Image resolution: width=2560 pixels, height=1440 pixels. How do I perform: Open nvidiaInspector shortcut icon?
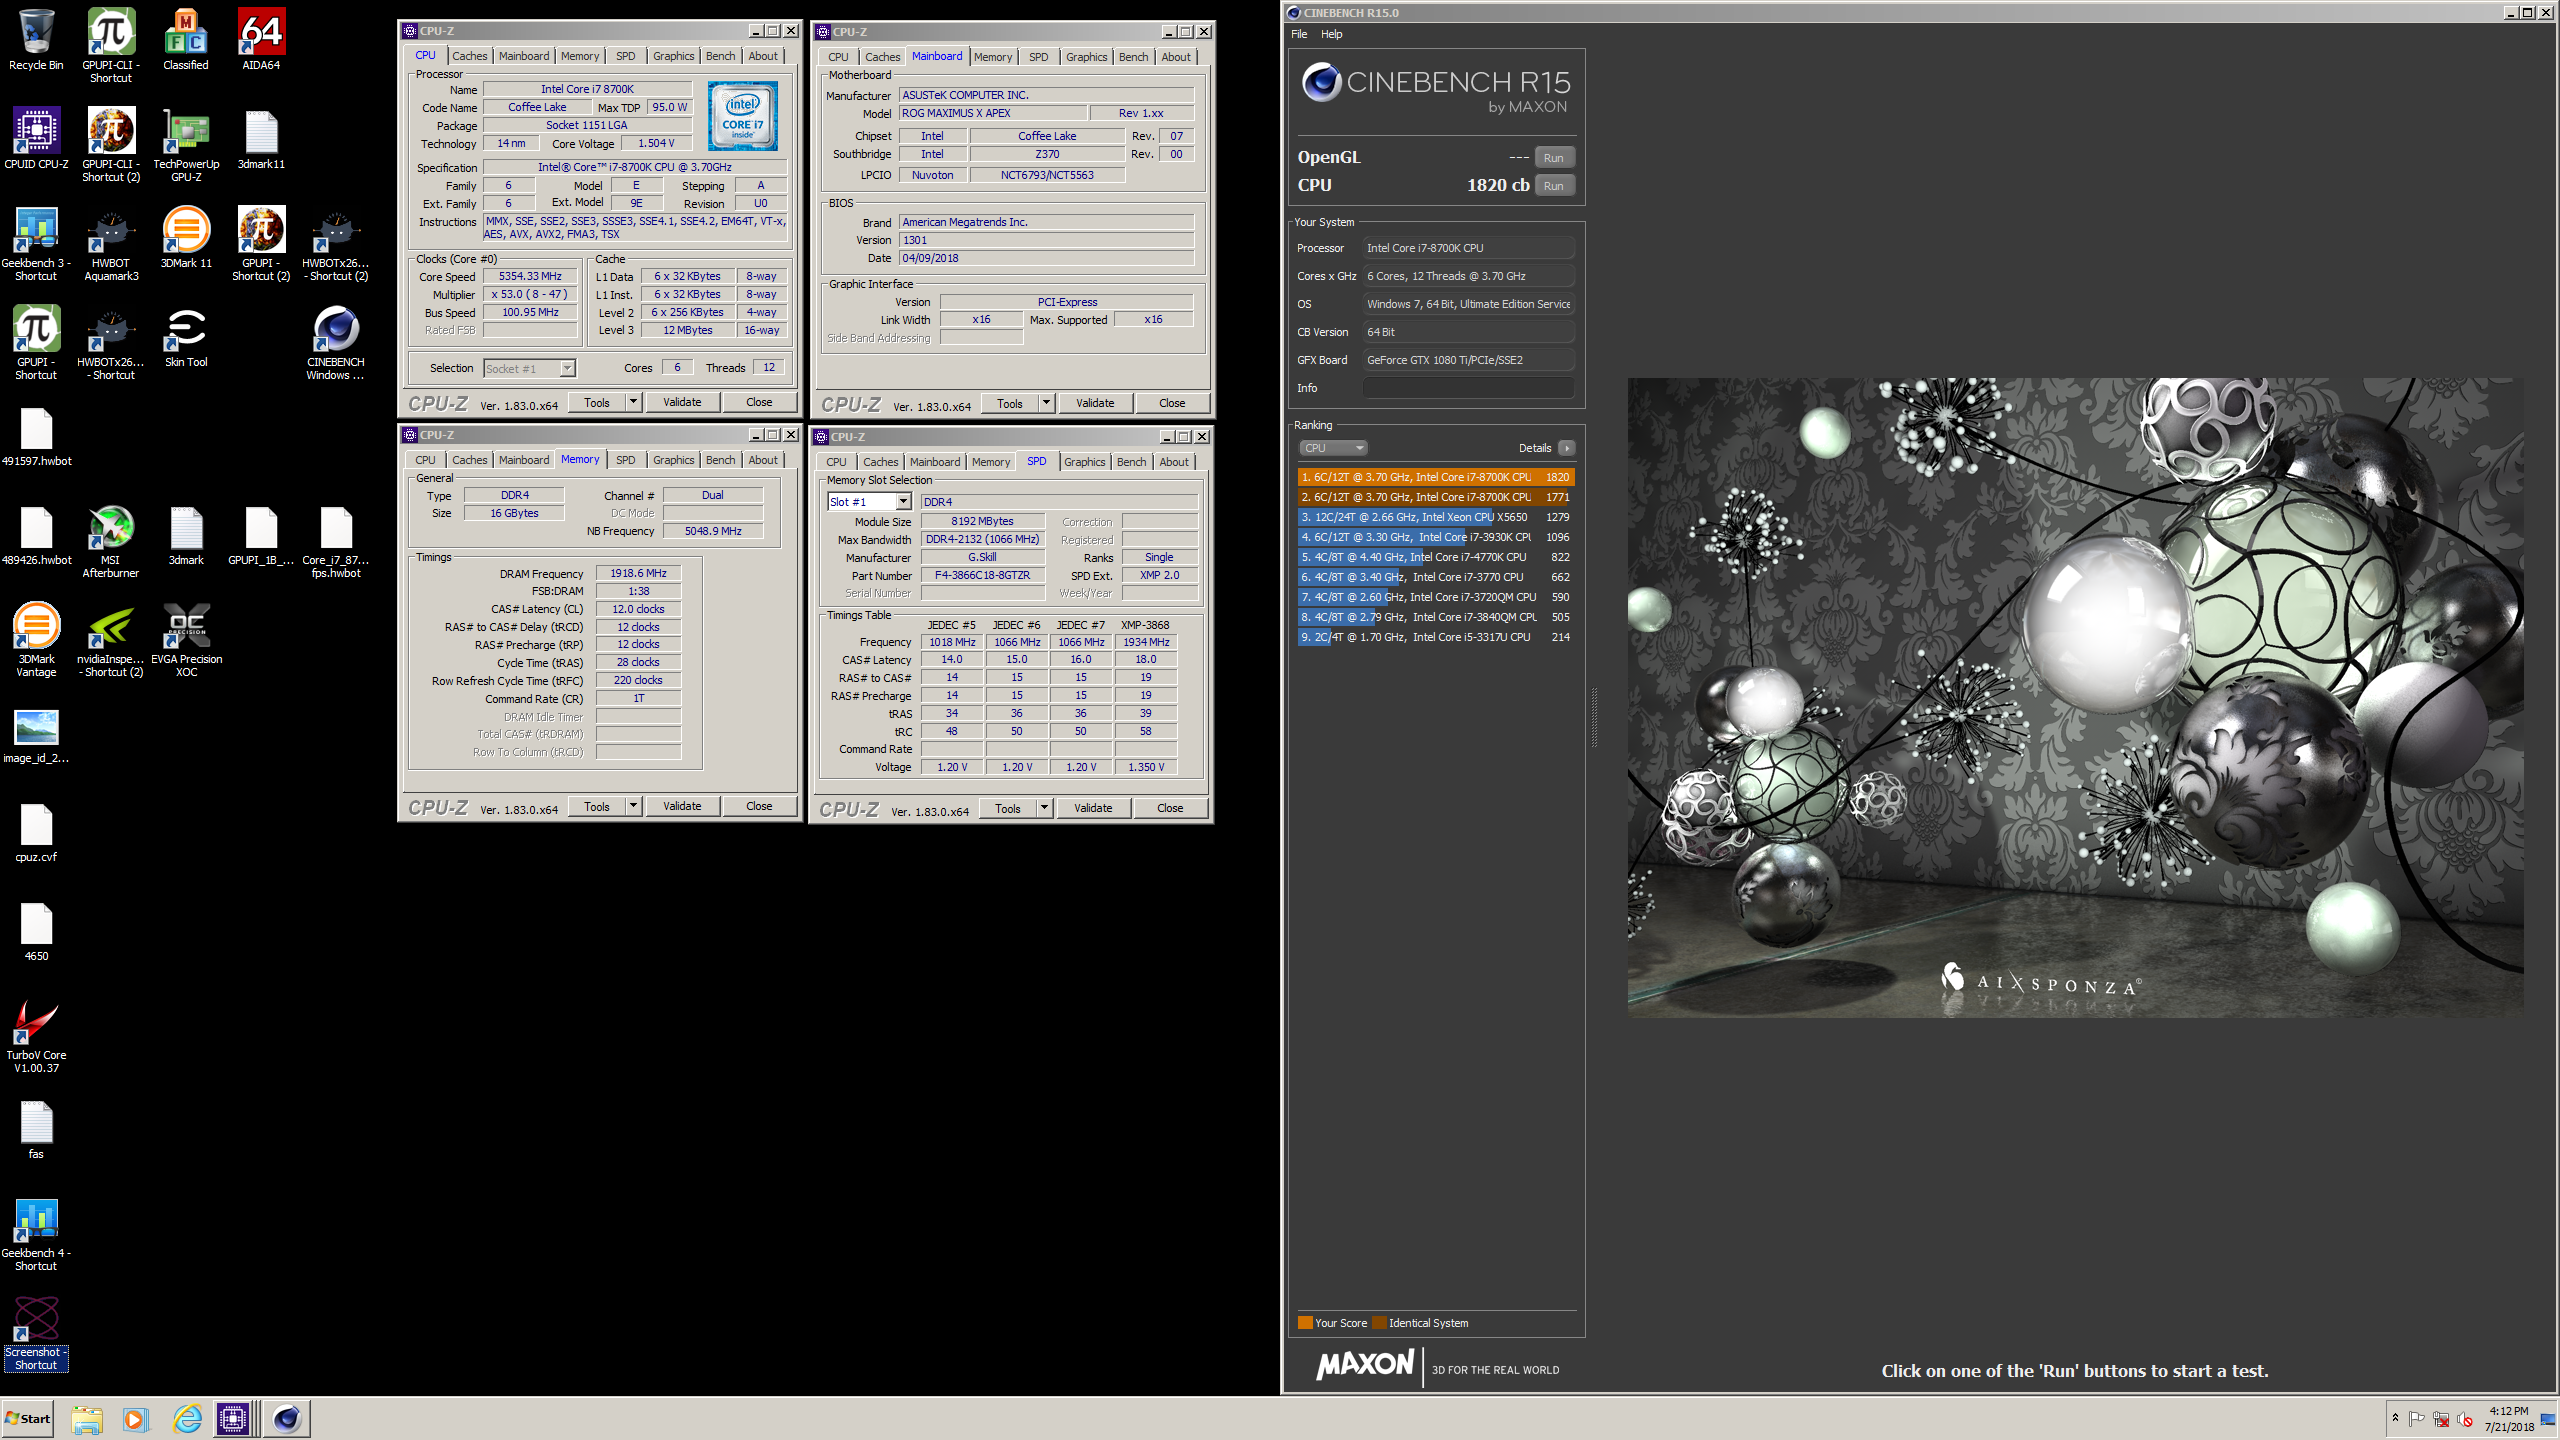tap(111, 641)
